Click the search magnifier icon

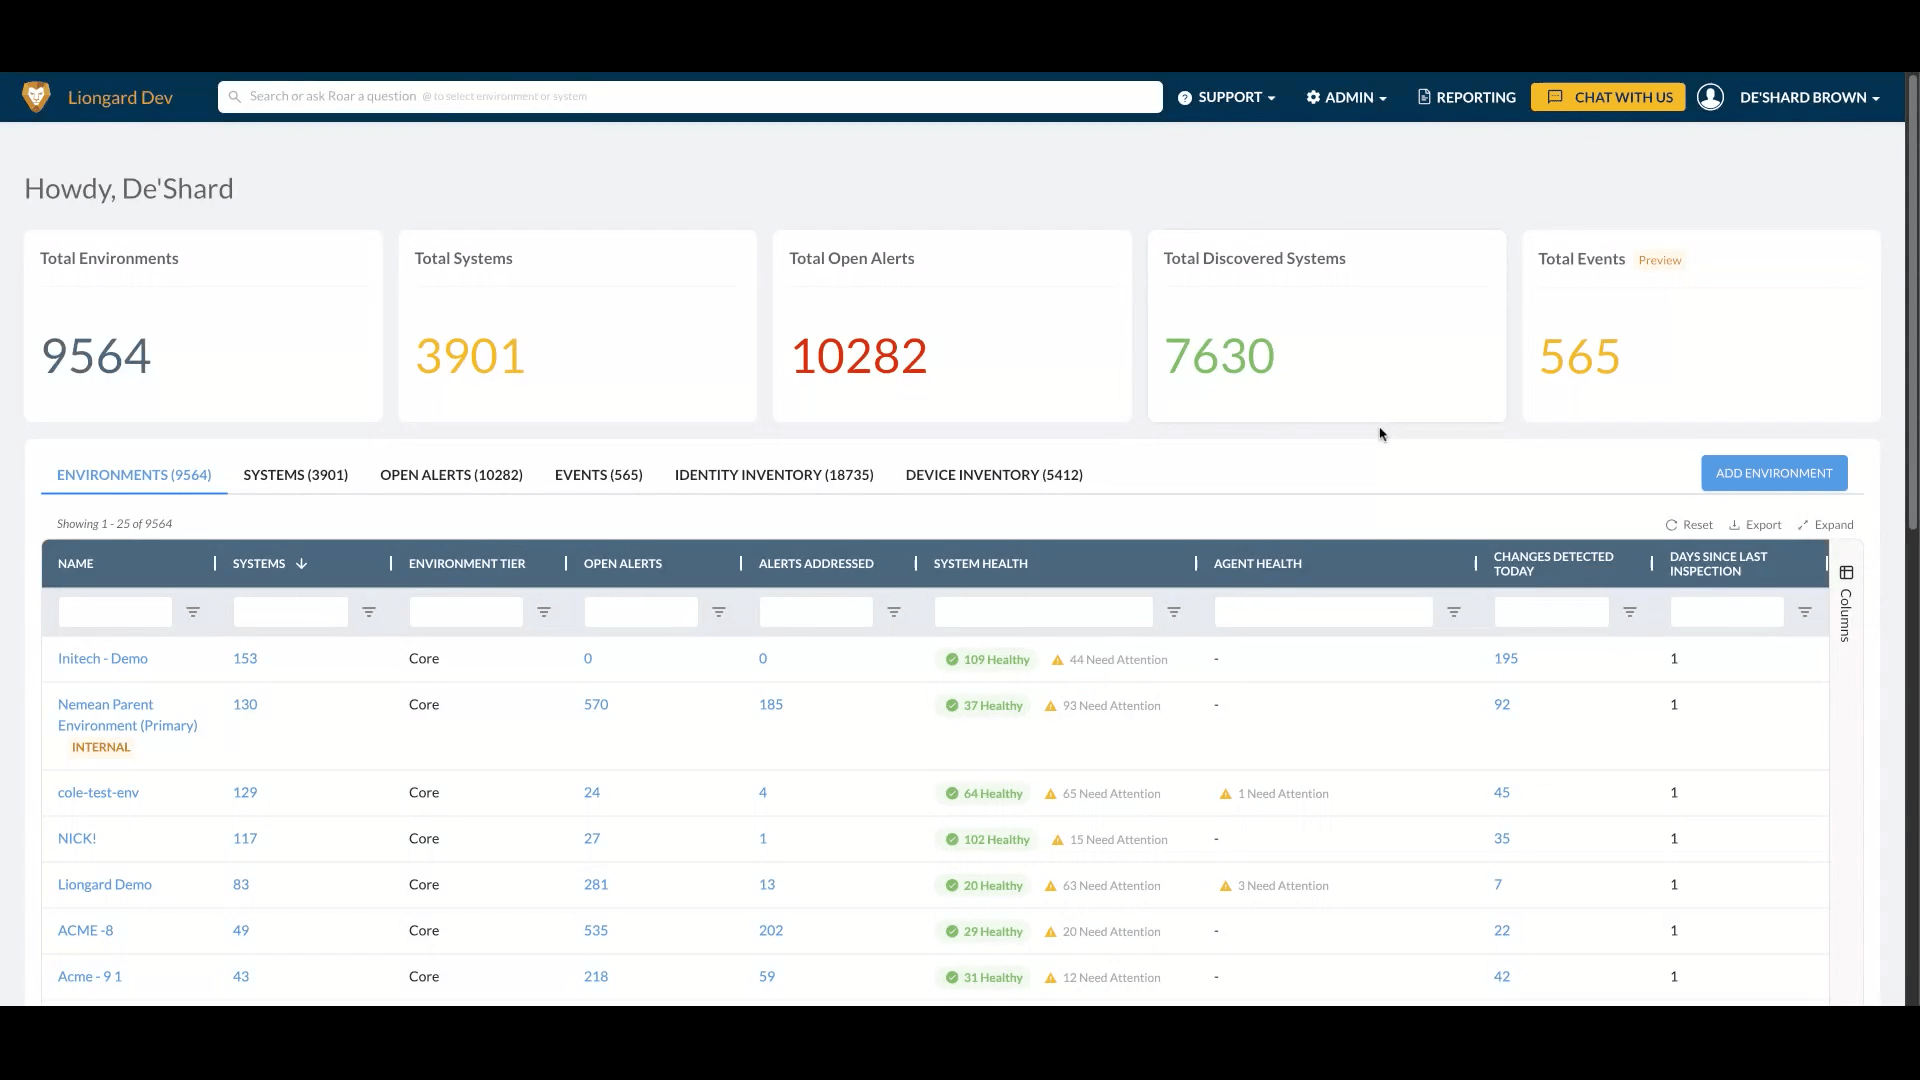point(235,97)
